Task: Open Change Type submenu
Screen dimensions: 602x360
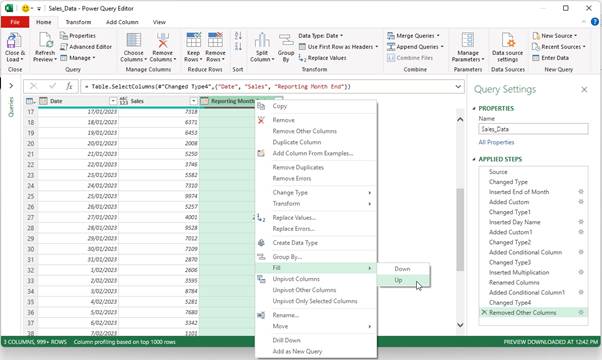Action: pos(316,193)
